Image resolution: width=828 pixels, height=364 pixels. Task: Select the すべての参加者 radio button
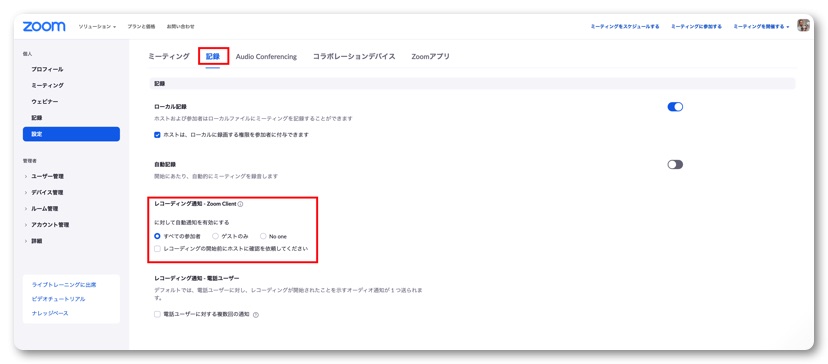[x=157, y=236]
